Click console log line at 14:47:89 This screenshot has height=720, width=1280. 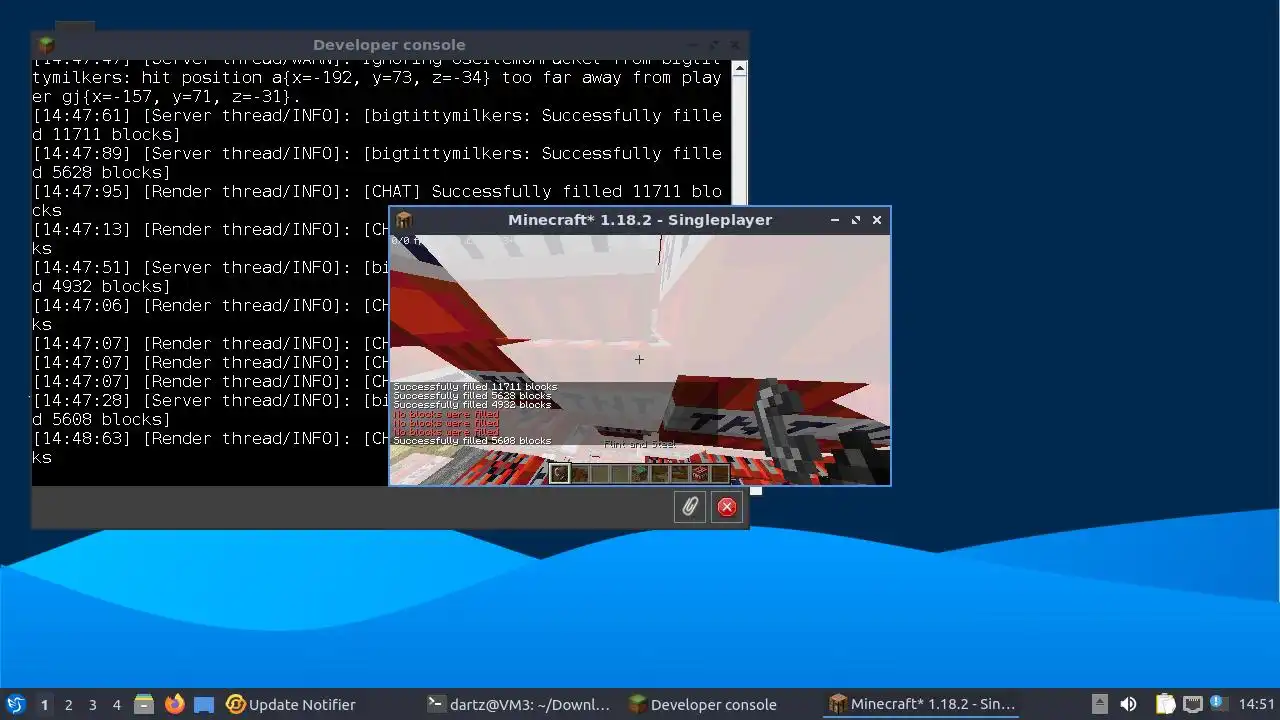click(377, 163)
